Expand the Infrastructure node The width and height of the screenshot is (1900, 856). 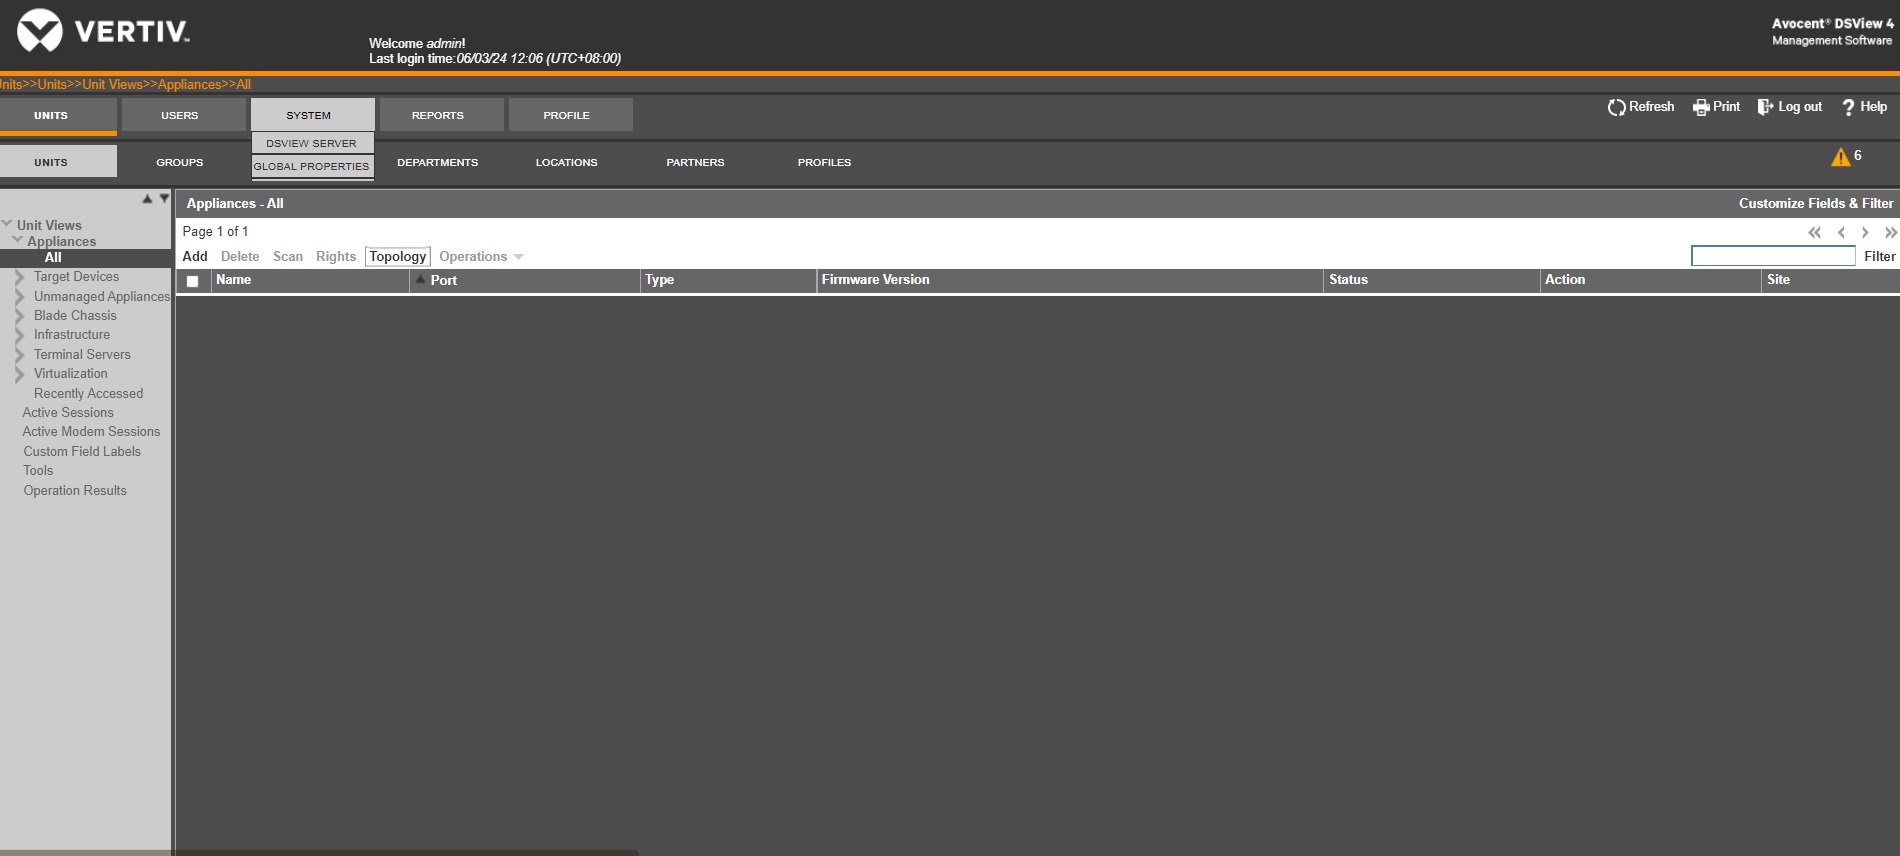point(19,335)
